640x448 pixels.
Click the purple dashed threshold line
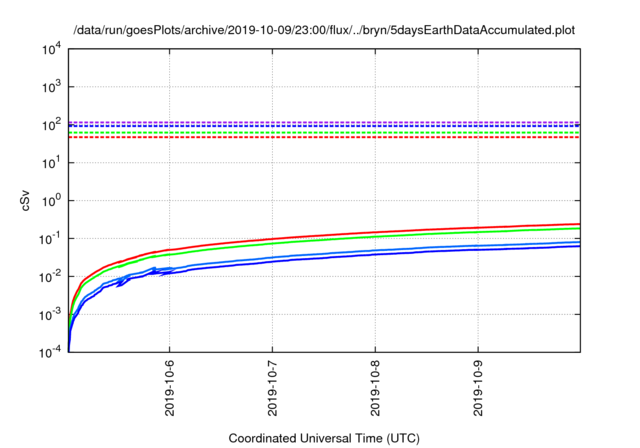(324, 122)
